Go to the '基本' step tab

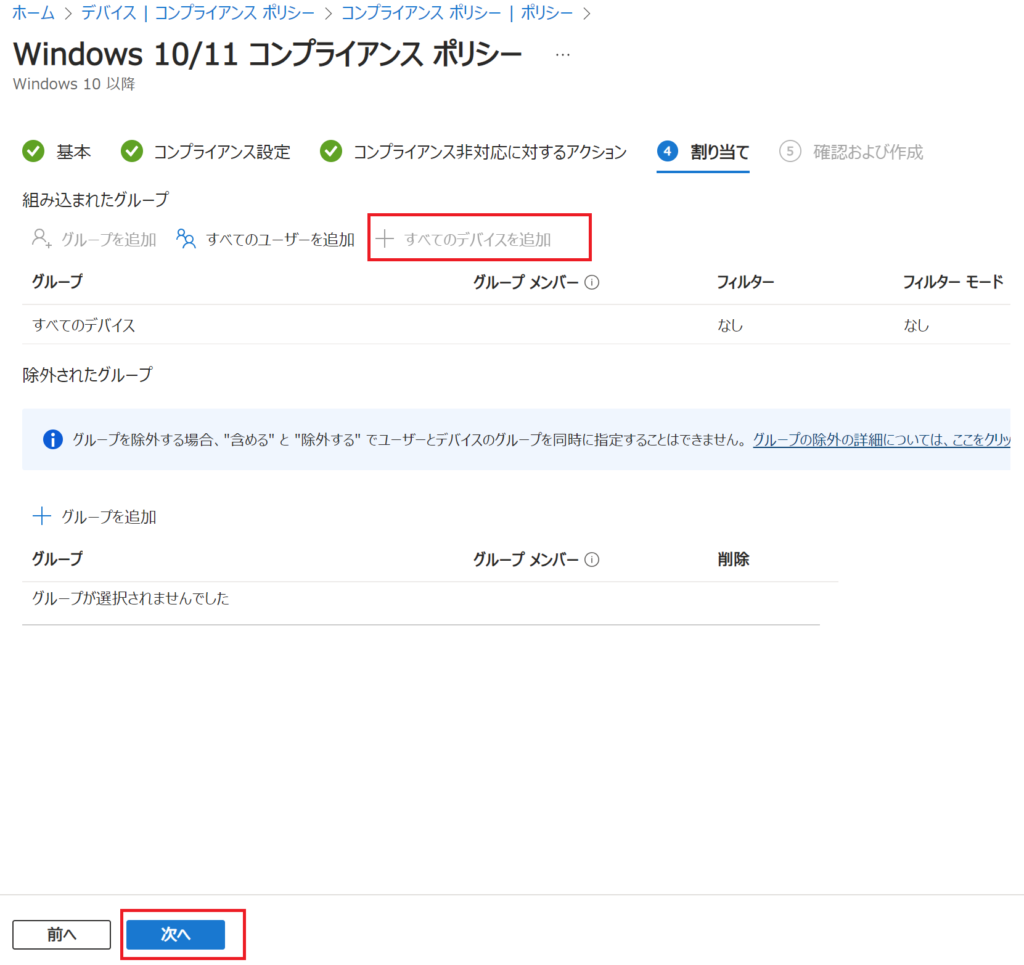pyautogui.click(x=57, y=152)
